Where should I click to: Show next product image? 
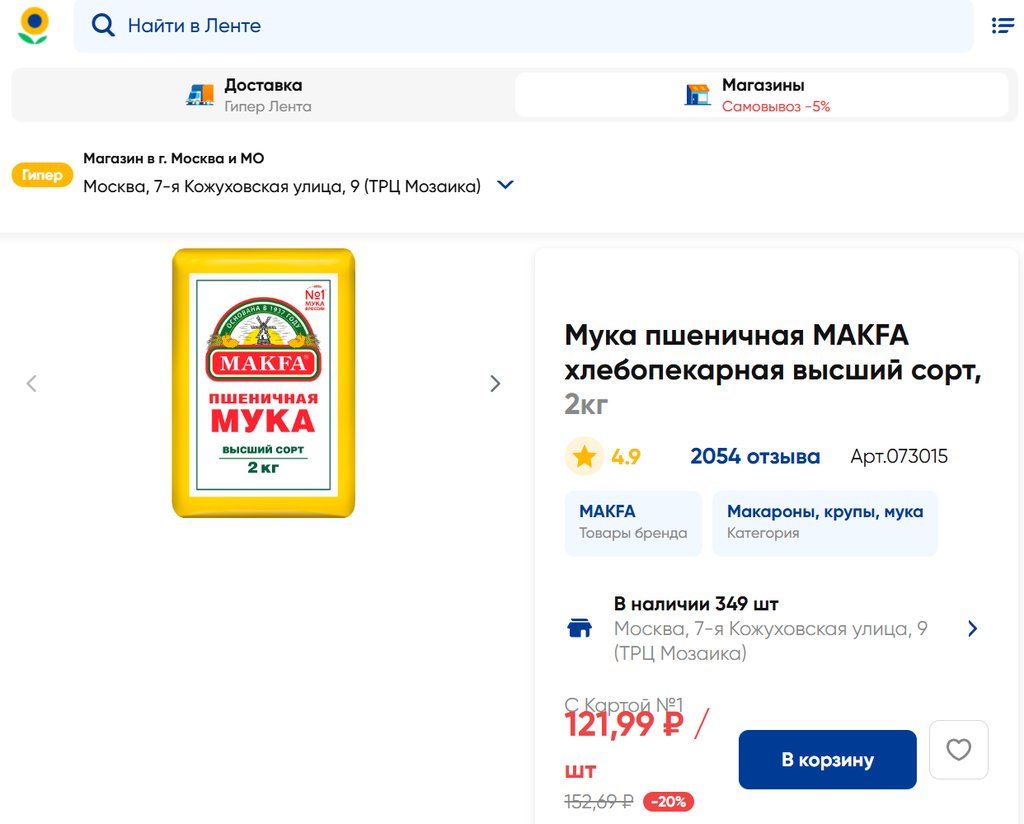point(495,383)
